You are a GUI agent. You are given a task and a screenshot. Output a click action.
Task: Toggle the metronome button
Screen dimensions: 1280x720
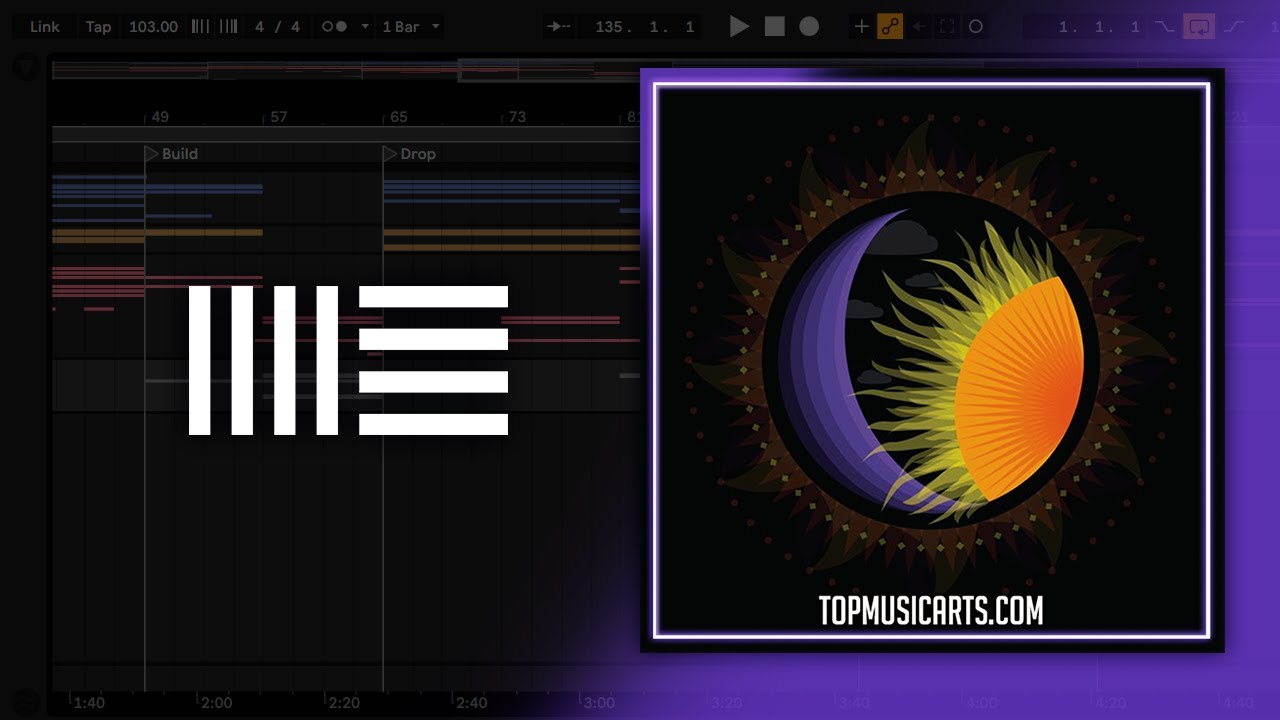[x=334, y=27]
